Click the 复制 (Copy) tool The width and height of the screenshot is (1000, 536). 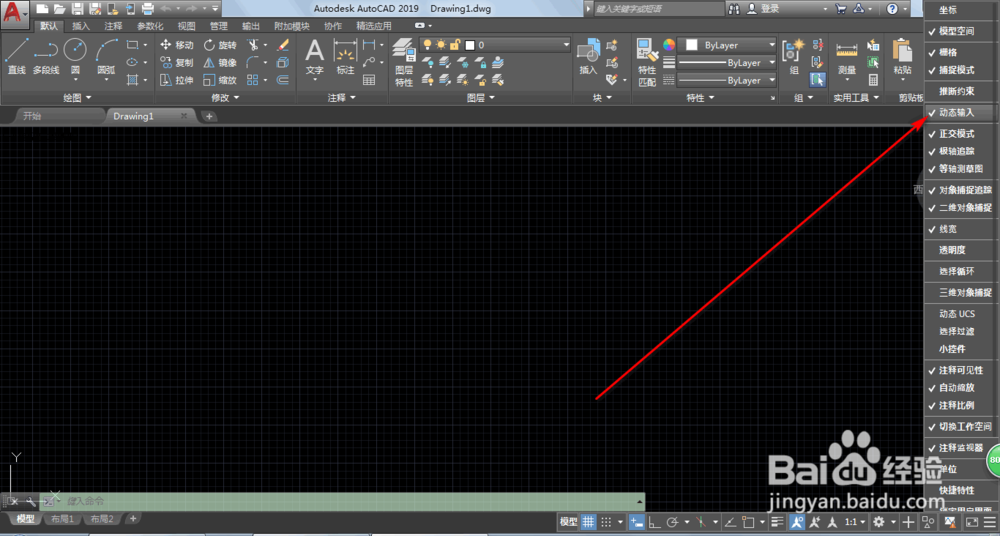point(177,63)
